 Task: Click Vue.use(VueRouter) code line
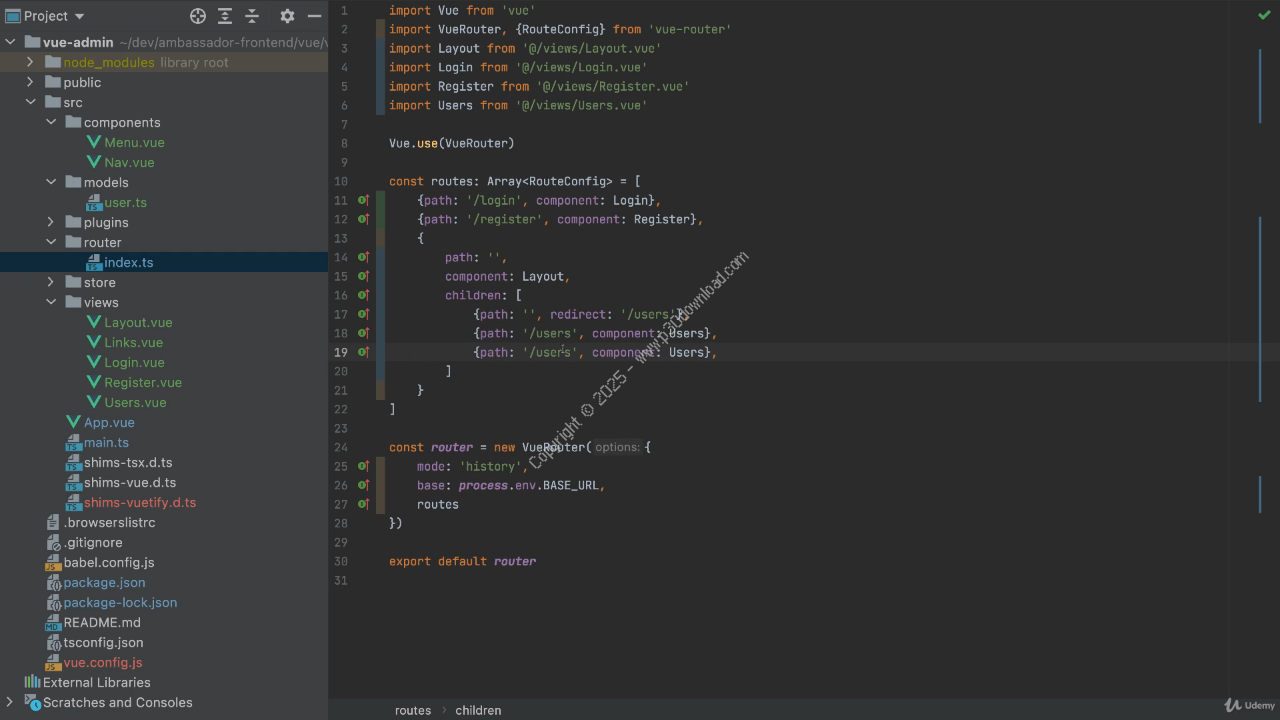451,143
